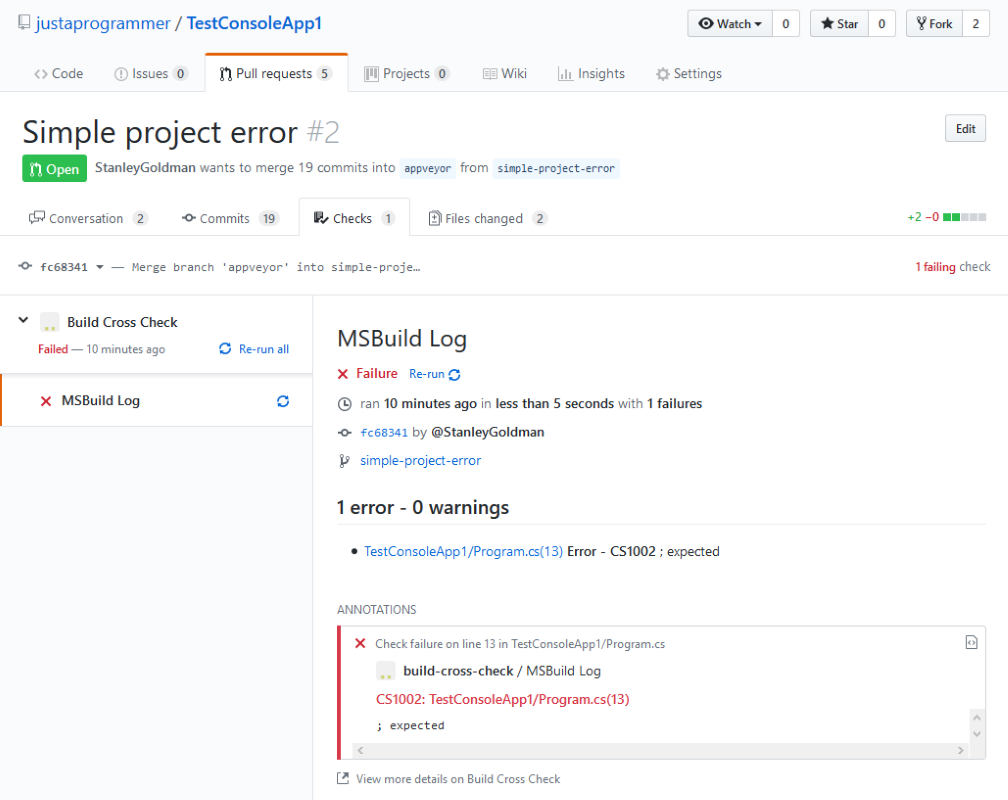The height and width of the screenshot is (800, 1008).
Task: Switch to the Commits tab
Action: 230,218
